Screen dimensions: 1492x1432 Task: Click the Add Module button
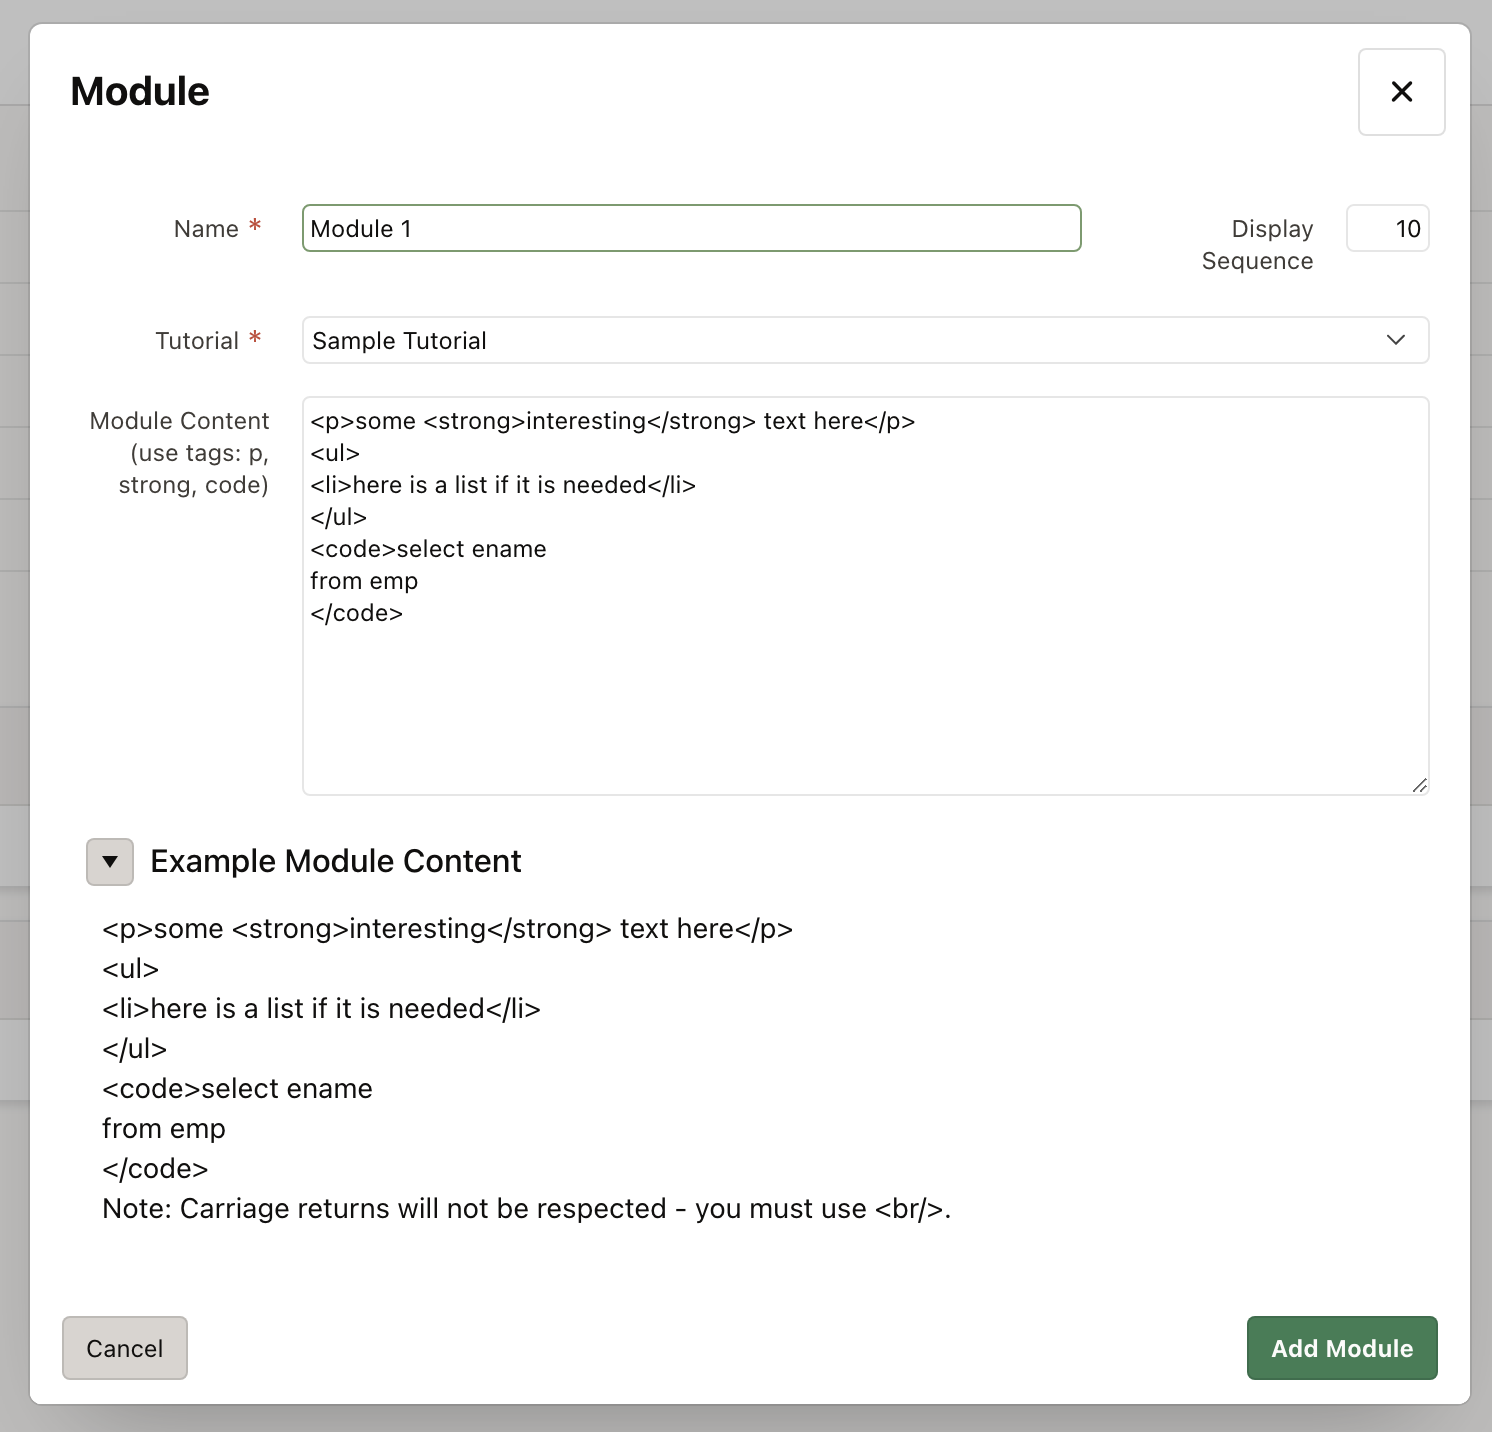1341,1348
